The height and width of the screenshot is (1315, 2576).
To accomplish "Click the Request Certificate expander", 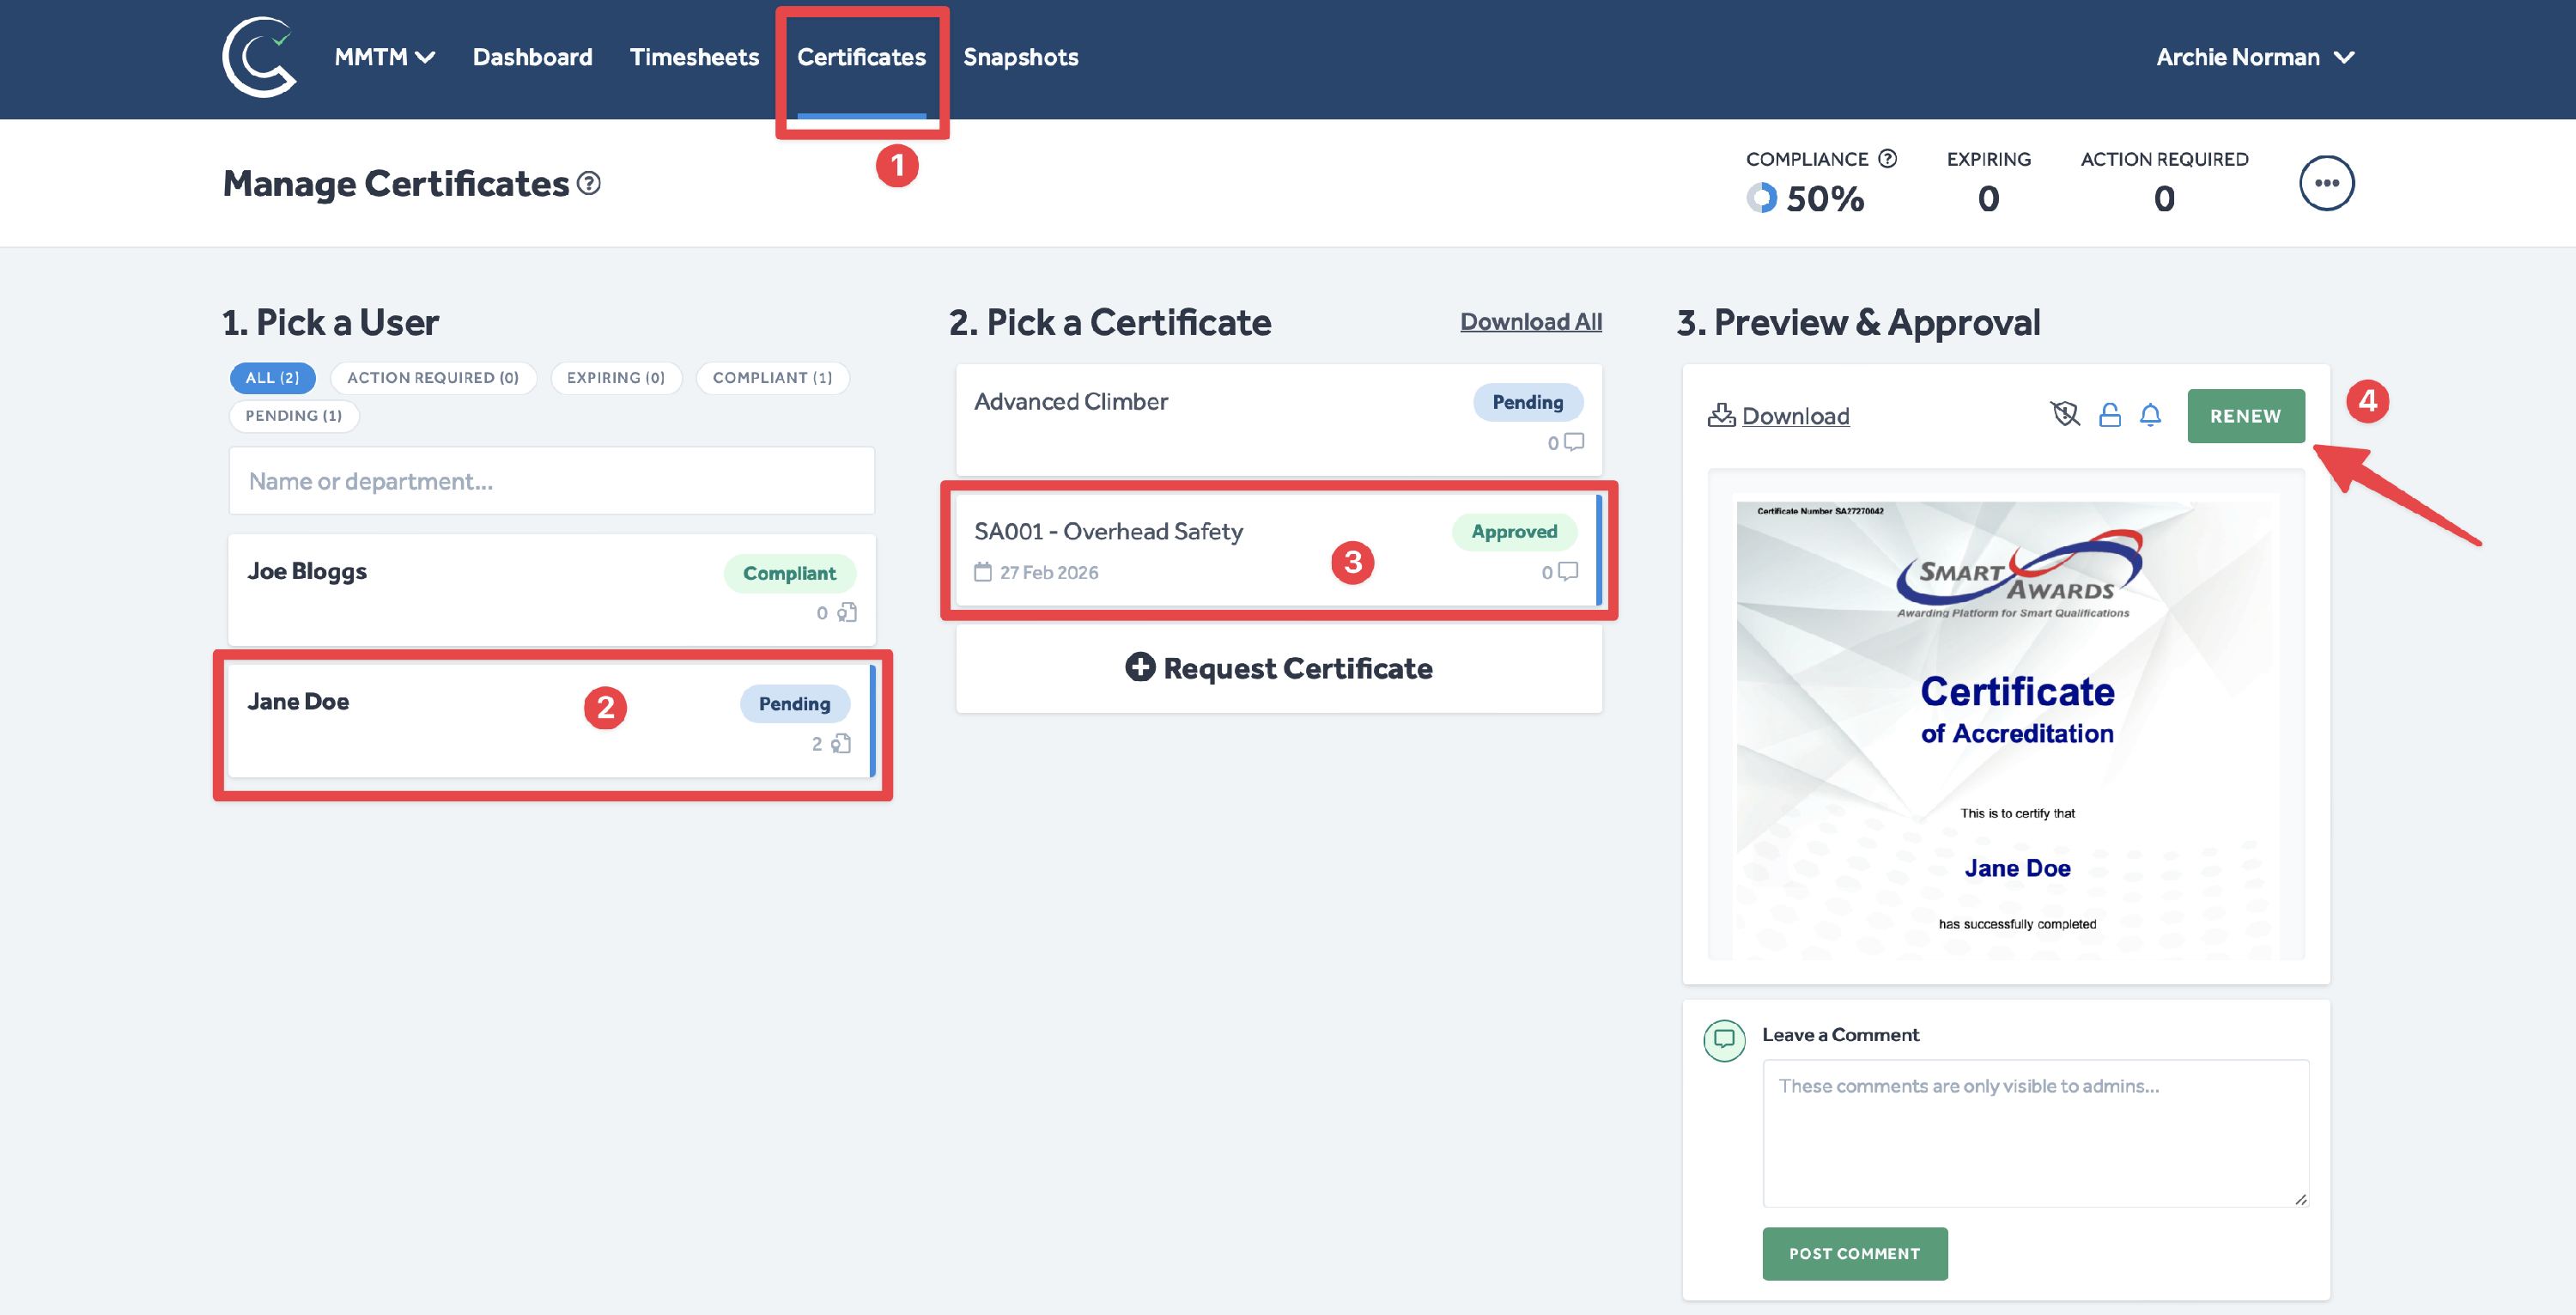I will click(x=1278, y=668).
